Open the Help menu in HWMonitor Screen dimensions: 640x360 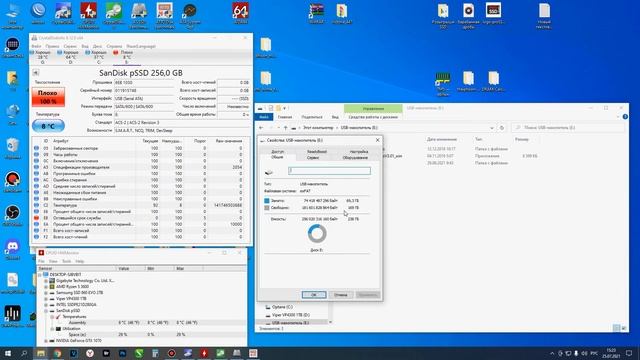tap(80, 261)
